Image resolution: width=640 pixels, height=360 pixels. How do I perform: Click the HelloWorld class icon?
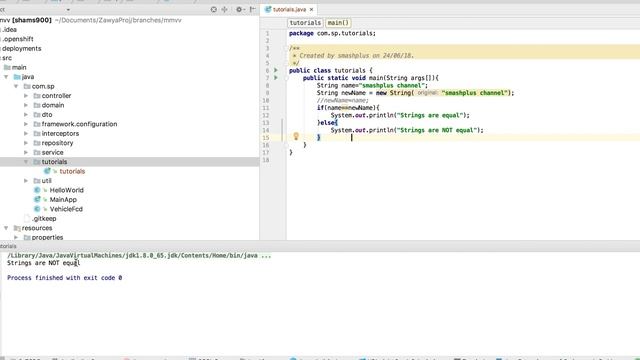click(x=37, y=190)
